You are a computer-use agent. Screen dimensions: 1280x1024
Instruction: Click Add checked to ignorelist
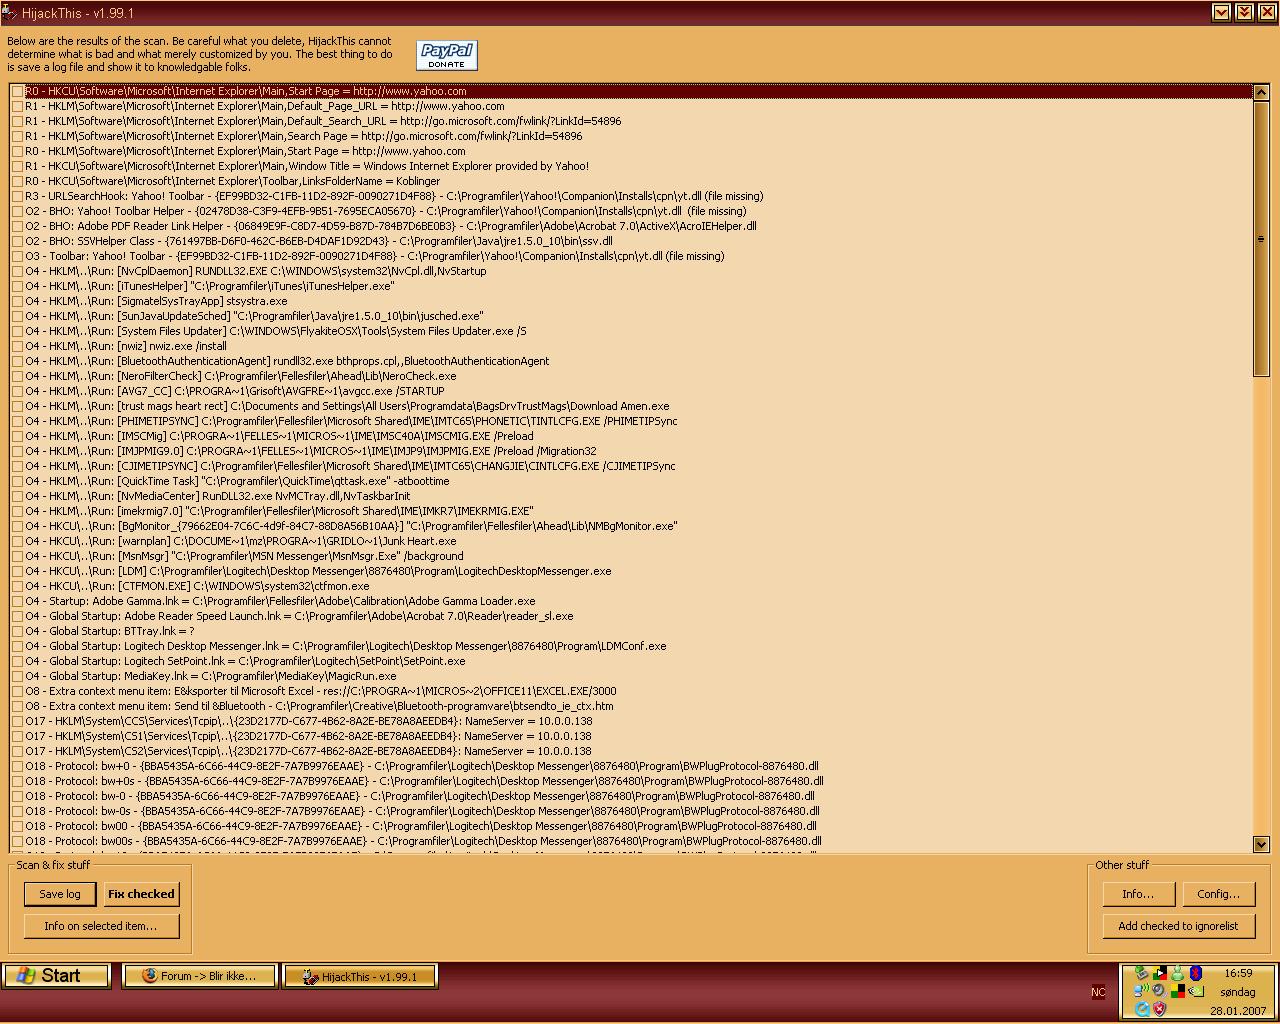point(1178,926)
